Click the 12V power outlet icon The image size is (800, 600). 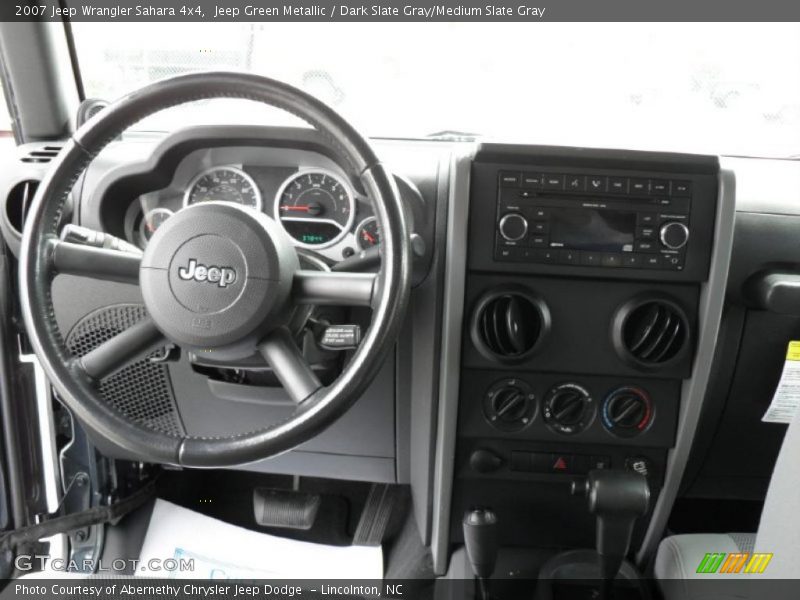(x=638, y=466)
